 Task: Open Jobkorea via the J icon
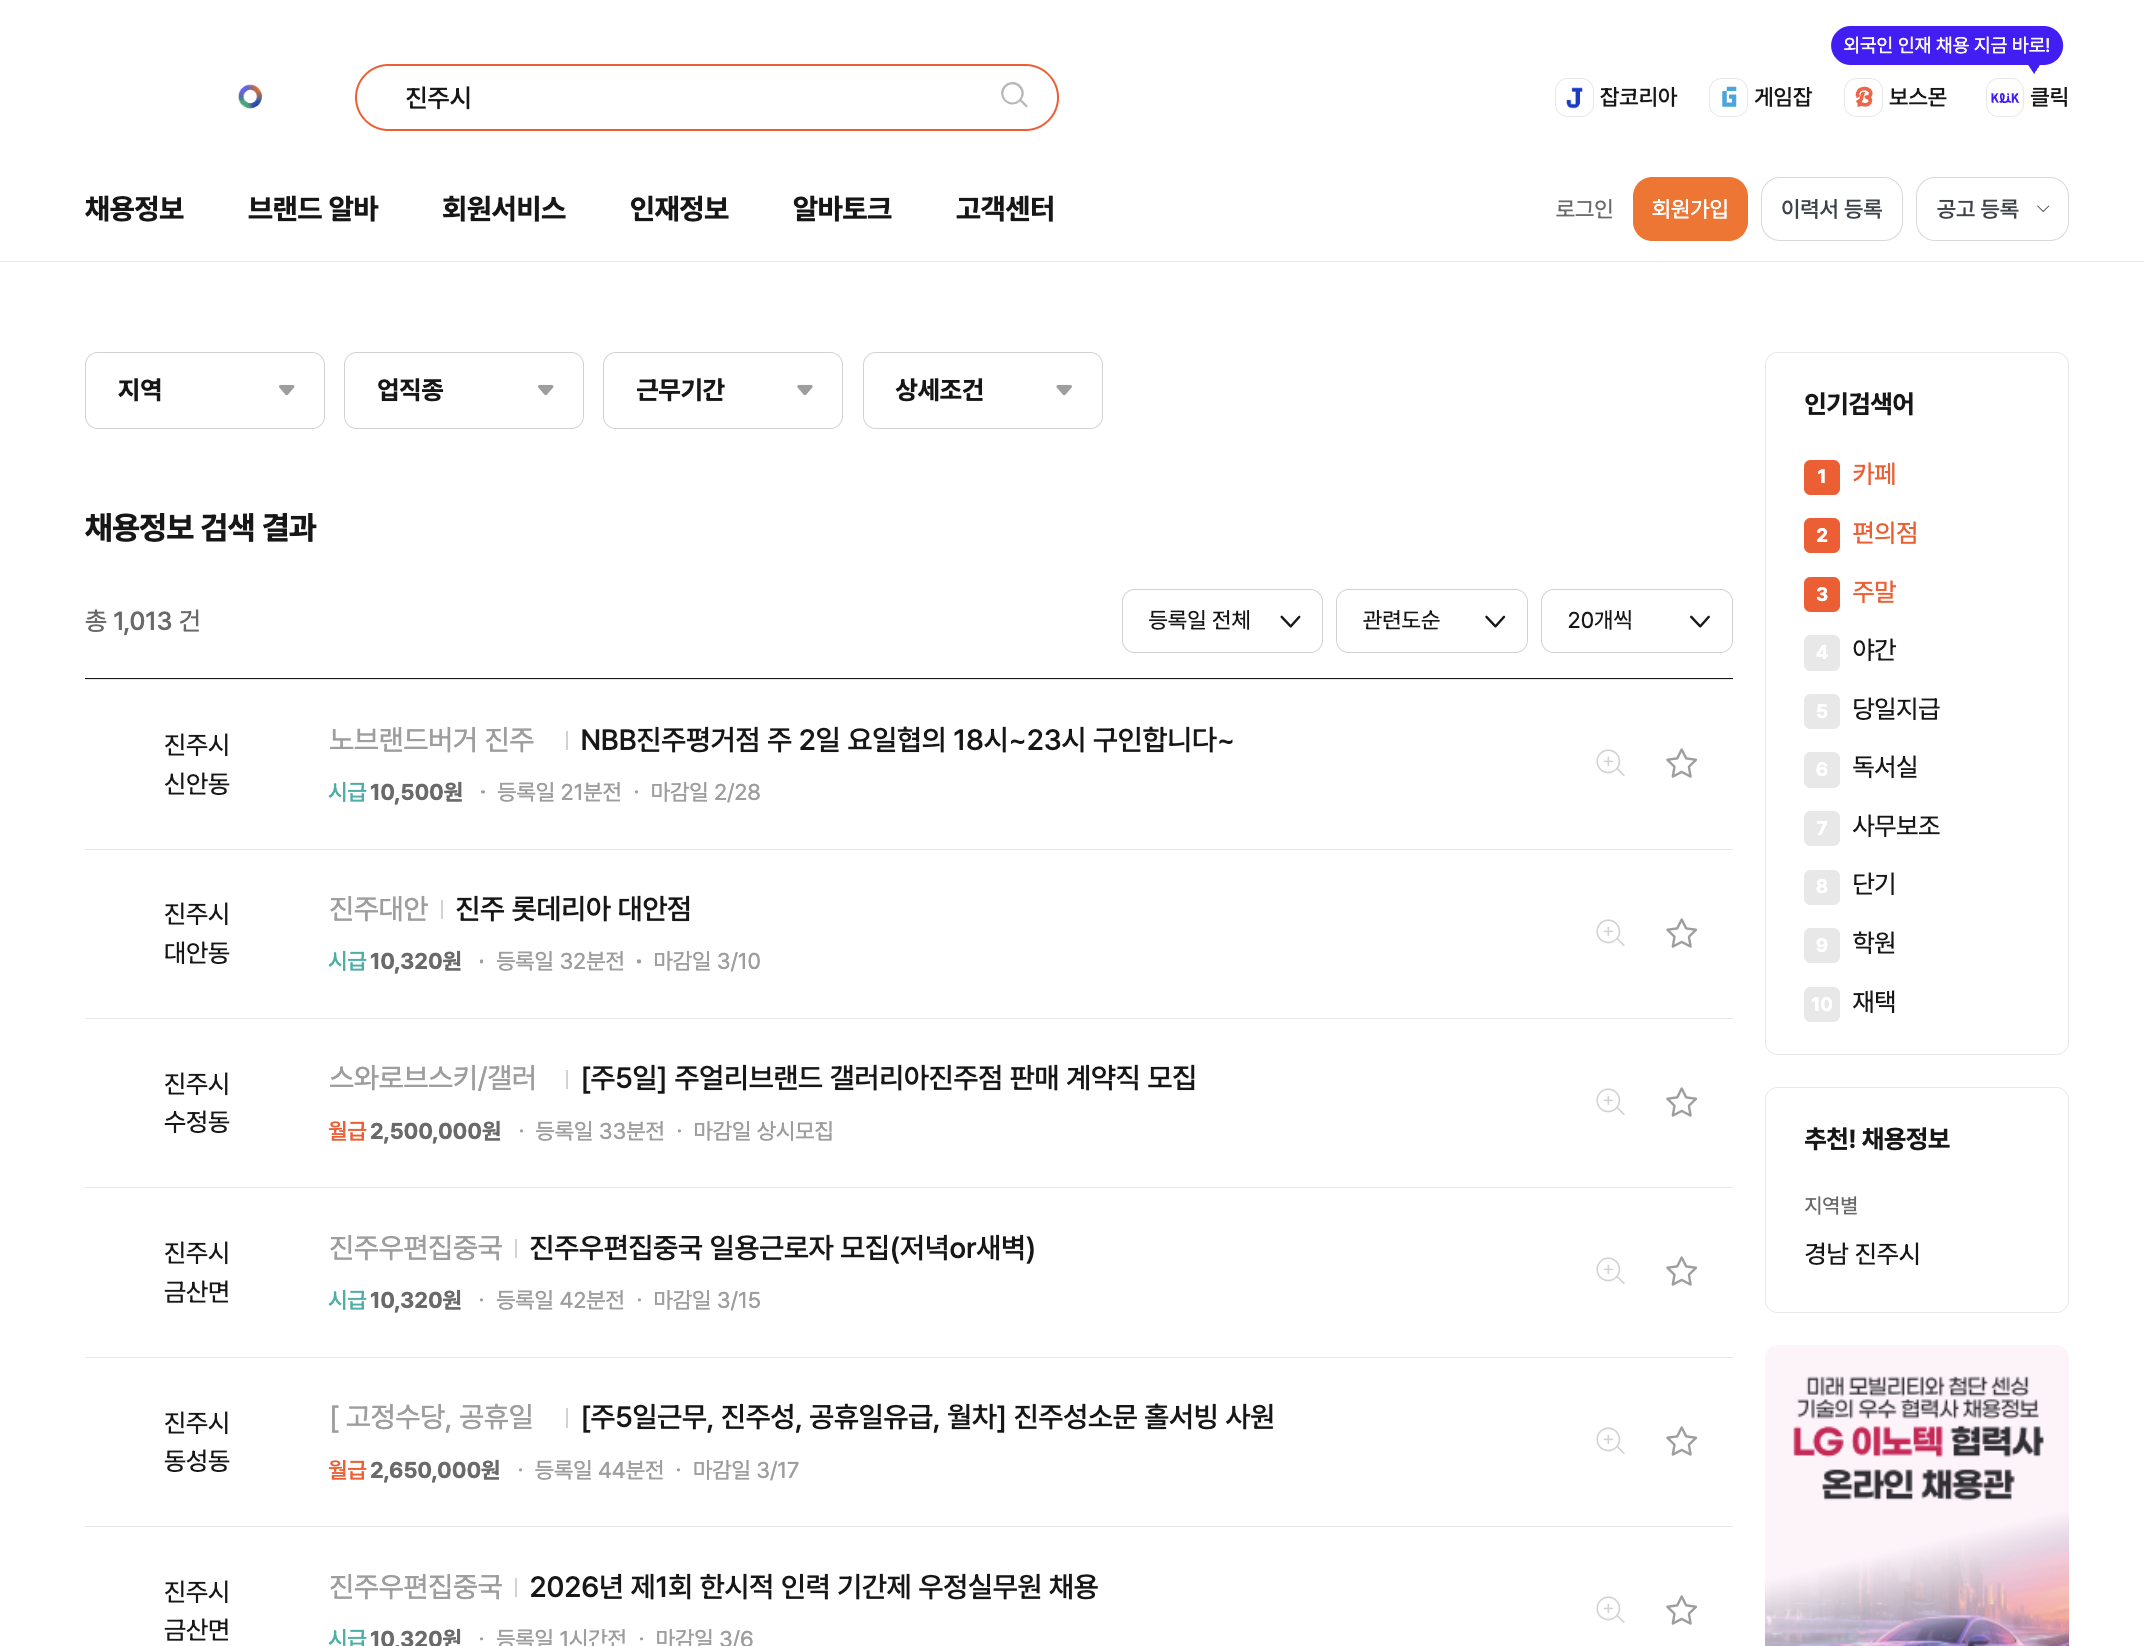1575,96
